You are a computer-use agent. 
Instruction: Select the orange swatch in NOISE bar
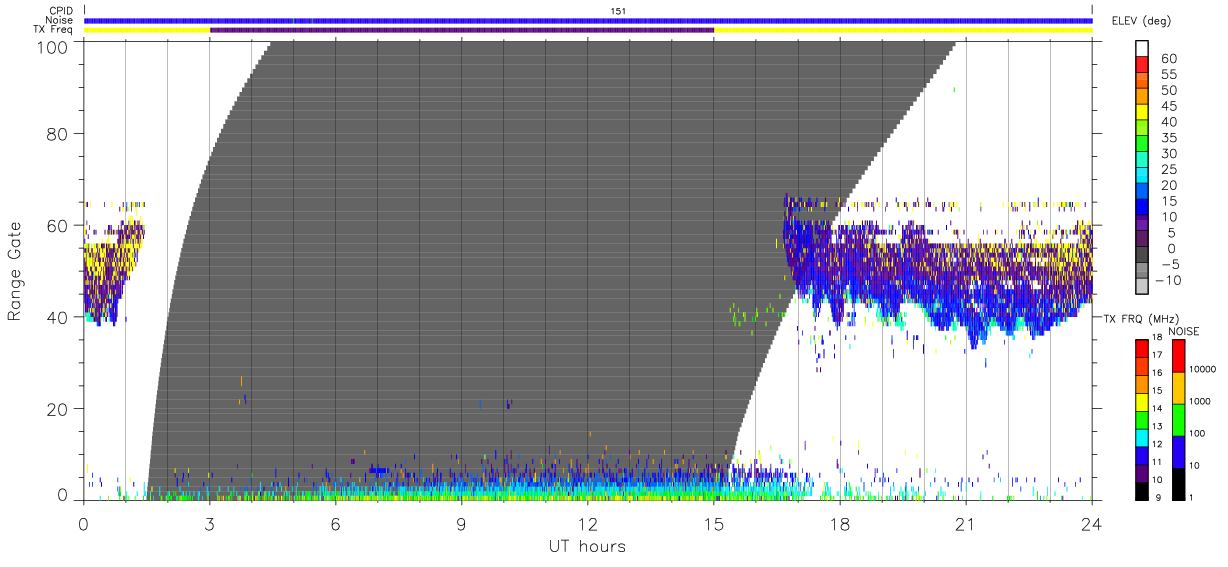[1177, 388]
